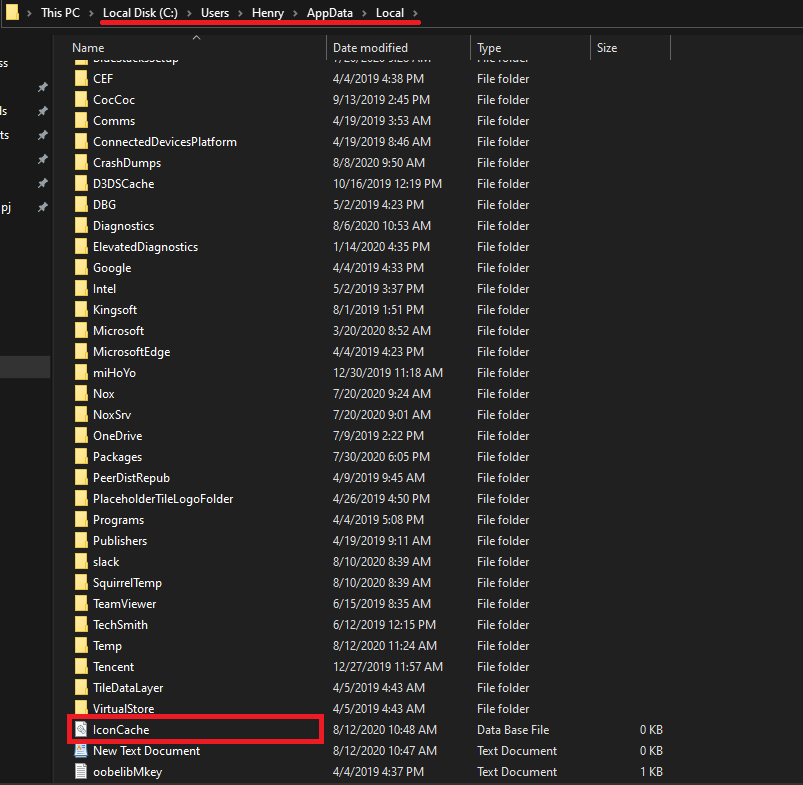Open the Microsoft folder
Screen dimensions: 803x785
(119, 330)
